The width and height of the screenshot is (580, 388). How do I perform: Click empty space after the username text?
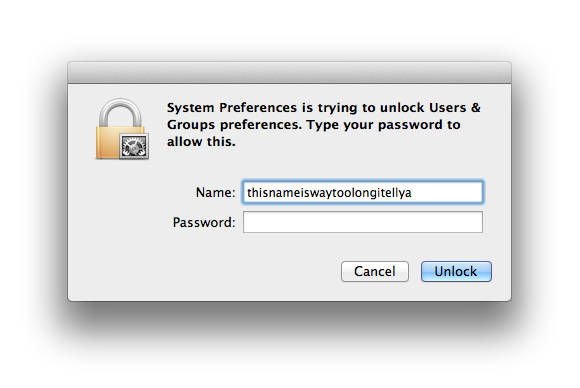click(x=447, y=192)
